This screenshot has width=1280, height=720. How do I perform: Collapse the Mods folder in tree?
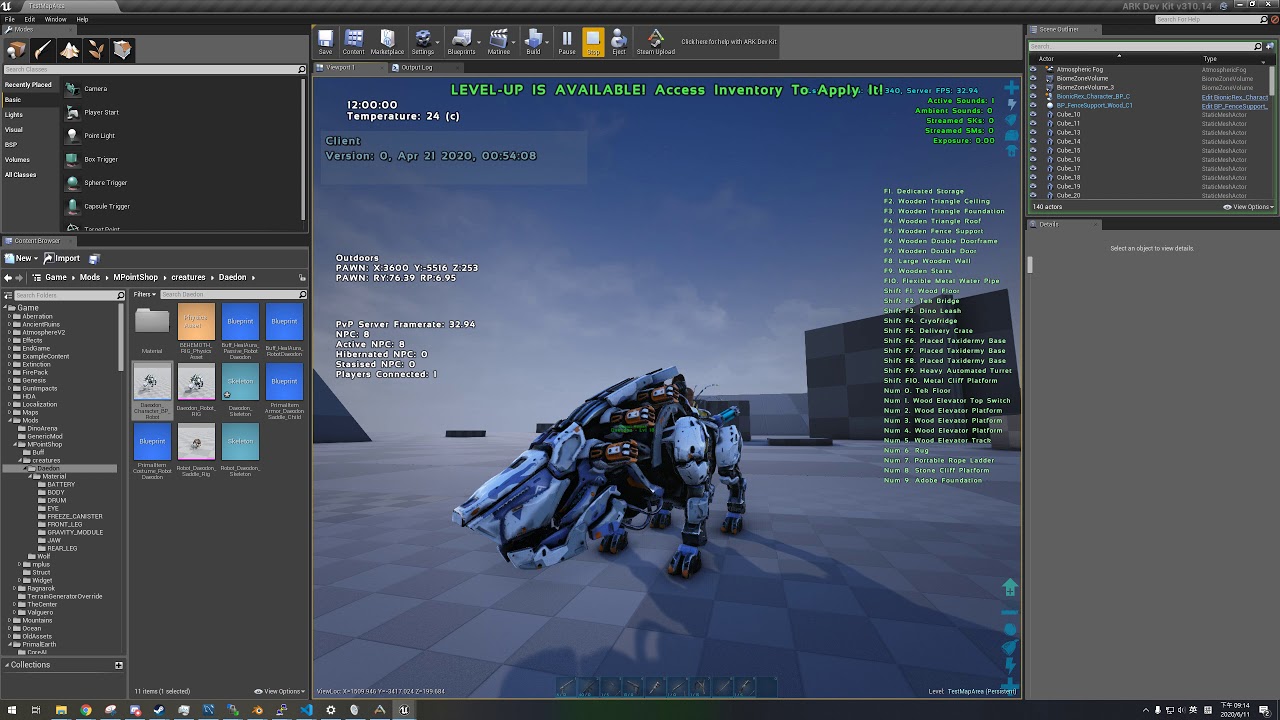(x=10, y=420)
